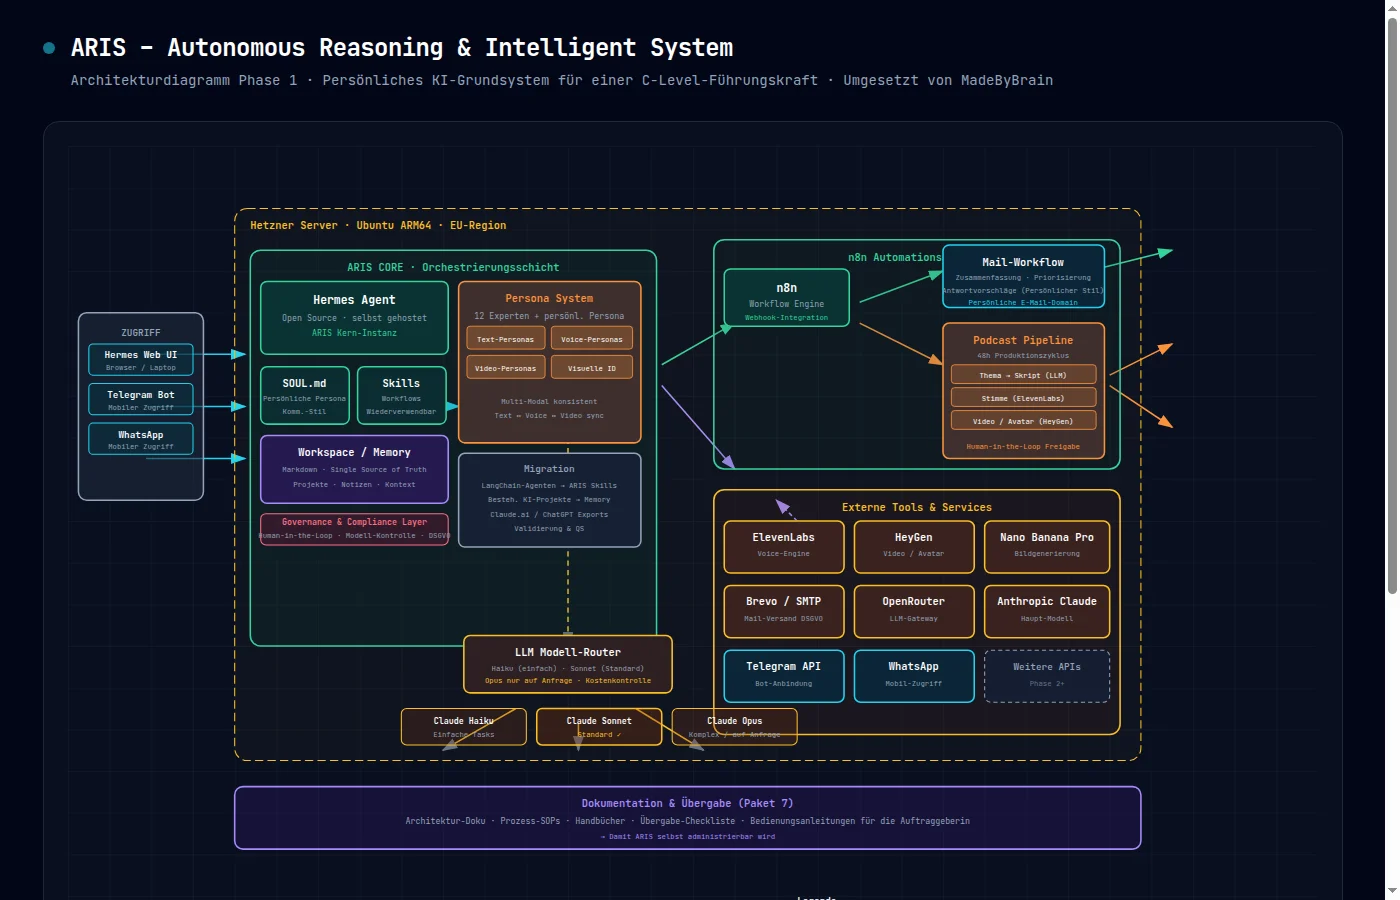Select the Claude Haiku box

click(464, 727)
